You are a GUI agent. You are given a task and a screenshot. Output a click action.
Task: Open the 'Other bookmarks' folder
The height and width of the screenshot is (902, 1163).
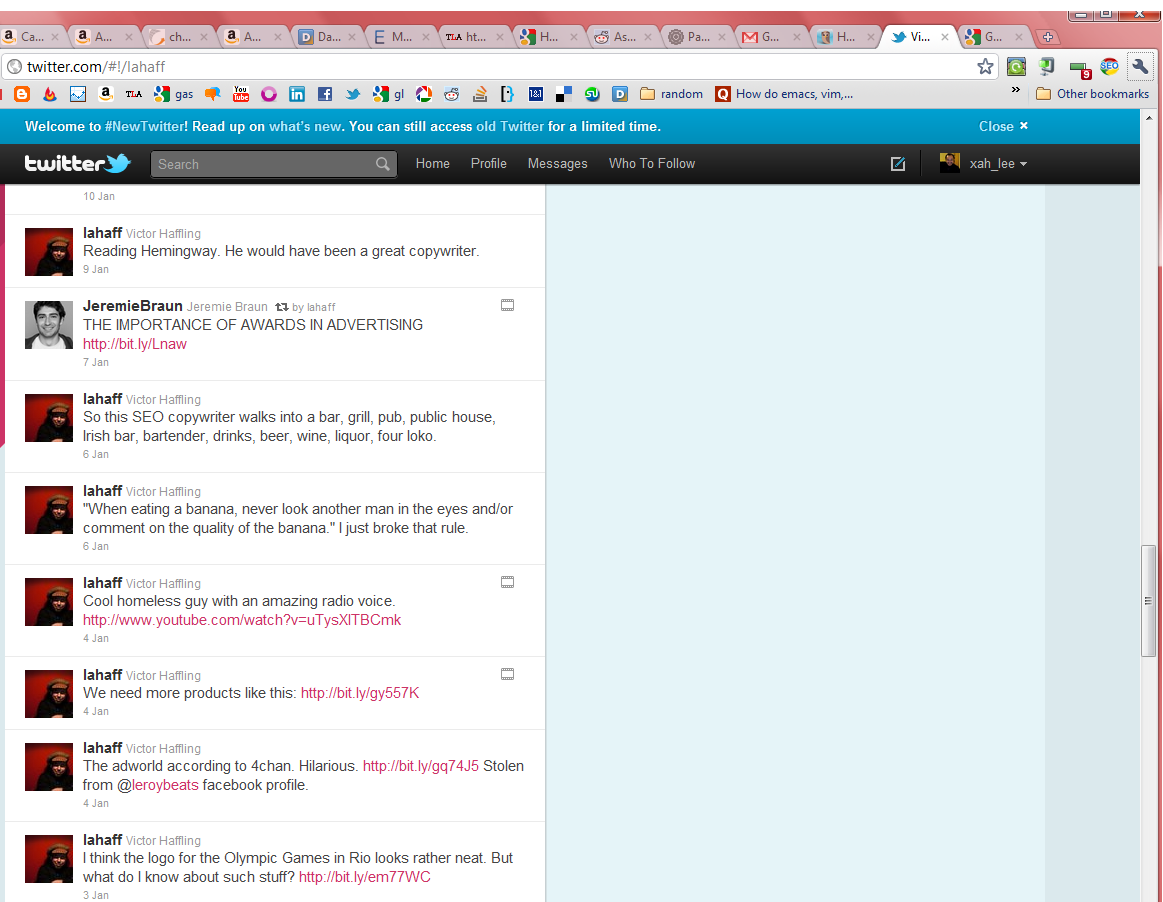1093,94
